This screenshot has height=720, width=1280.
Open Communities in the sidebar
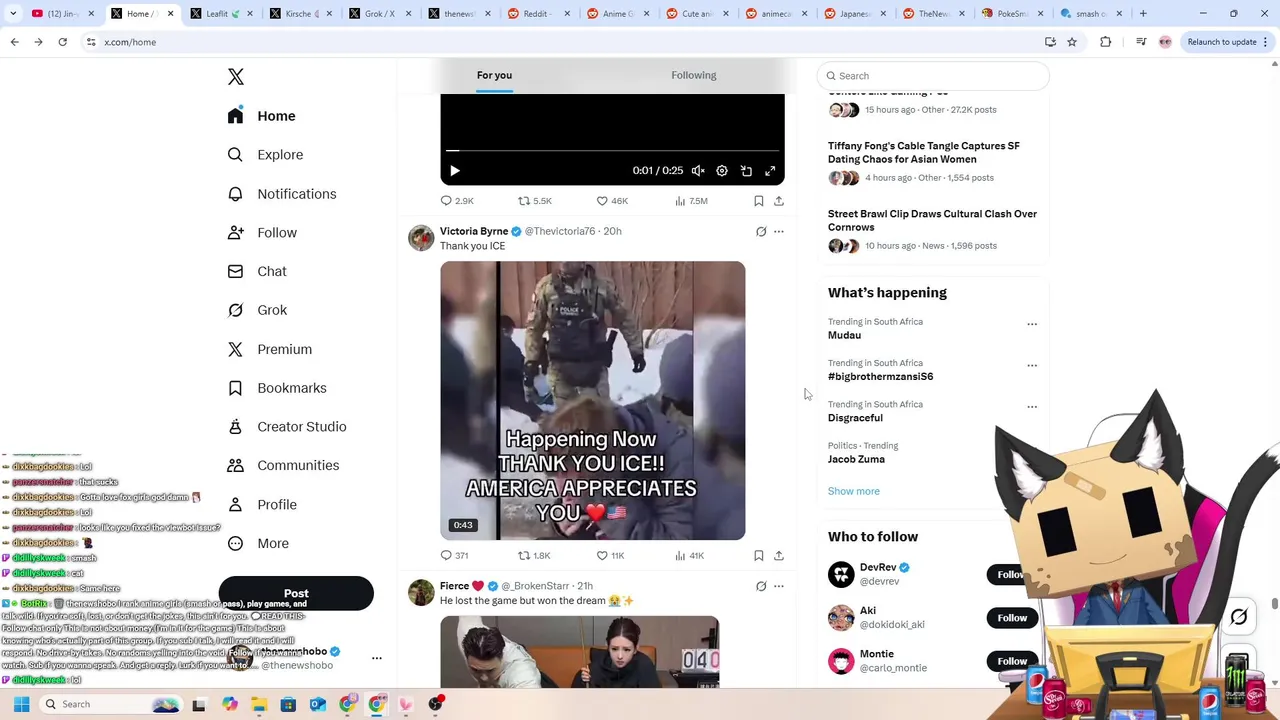tap(283, 465)
